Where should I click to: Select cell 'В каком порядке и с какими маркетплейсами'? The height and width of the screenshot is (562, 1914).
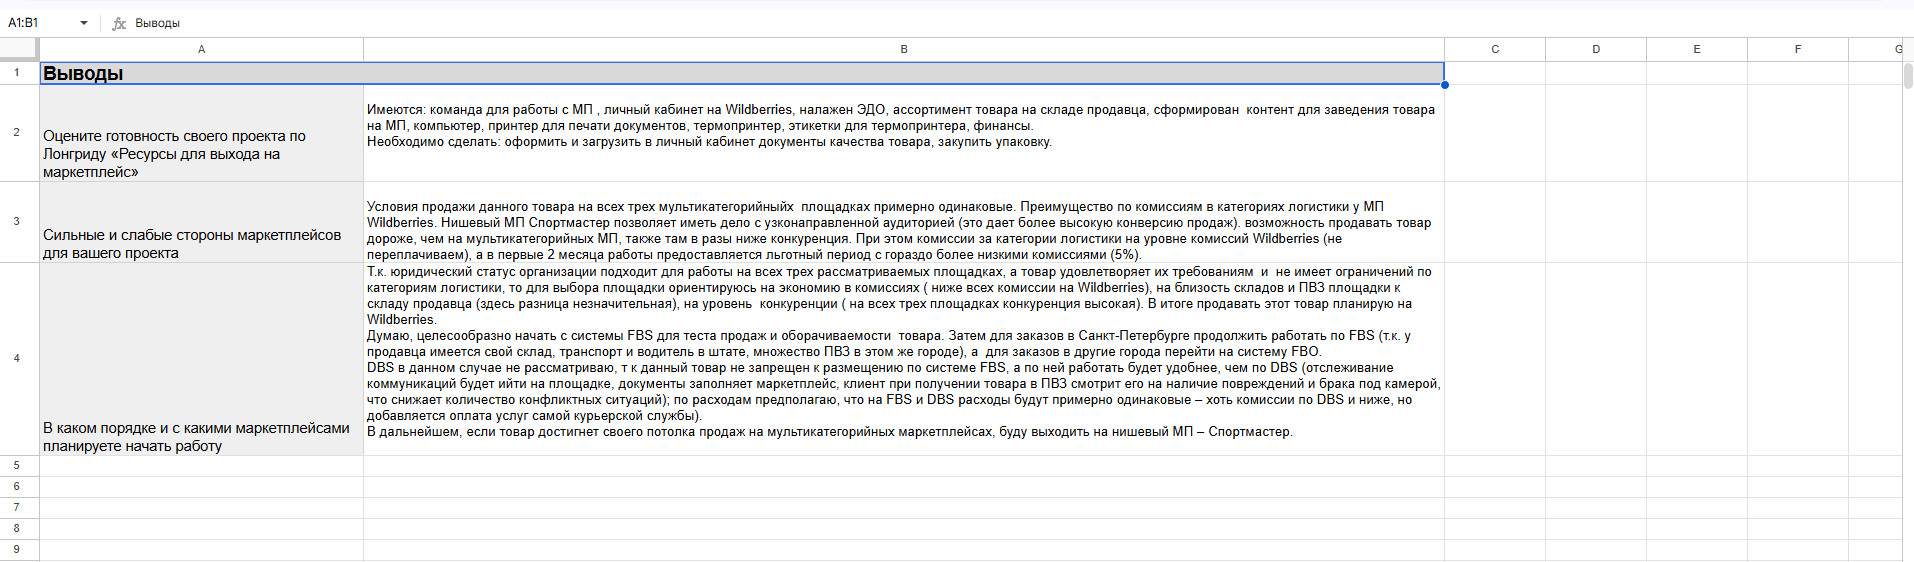click(202, 359)
